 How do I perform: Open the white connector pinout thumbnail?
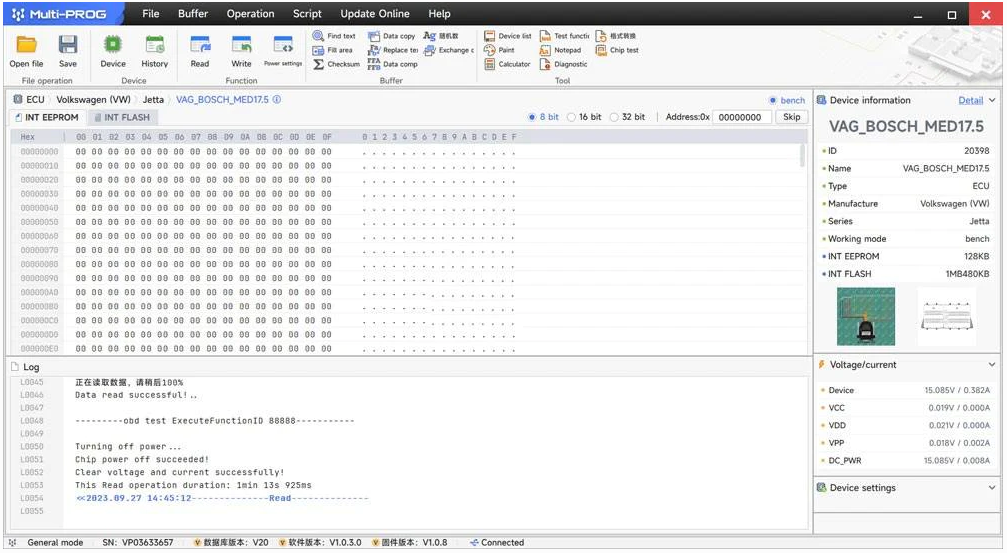[947, 317]
